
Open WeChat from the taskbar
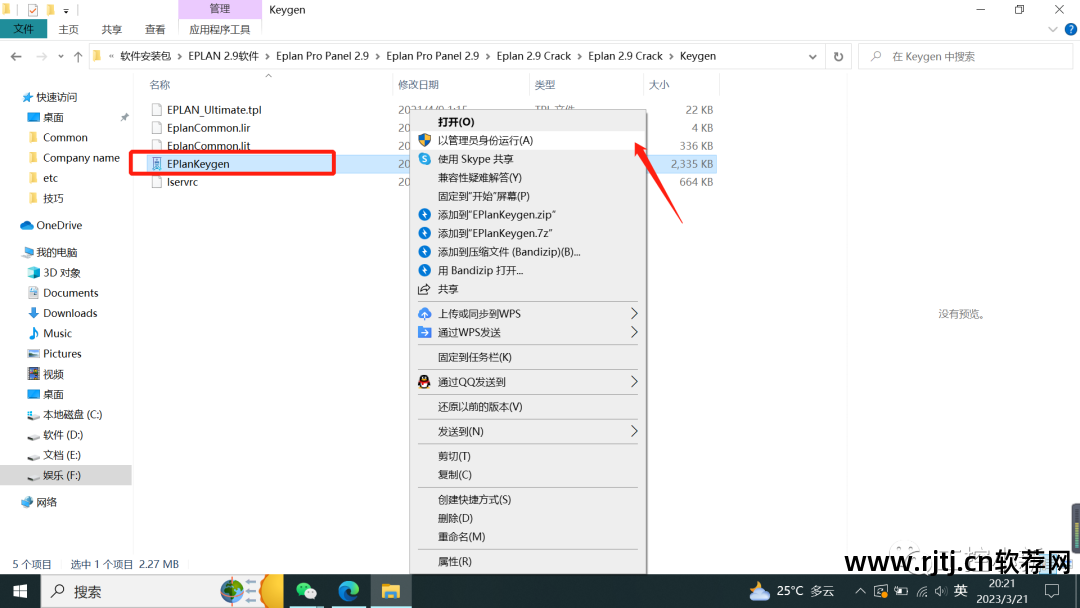306,591
